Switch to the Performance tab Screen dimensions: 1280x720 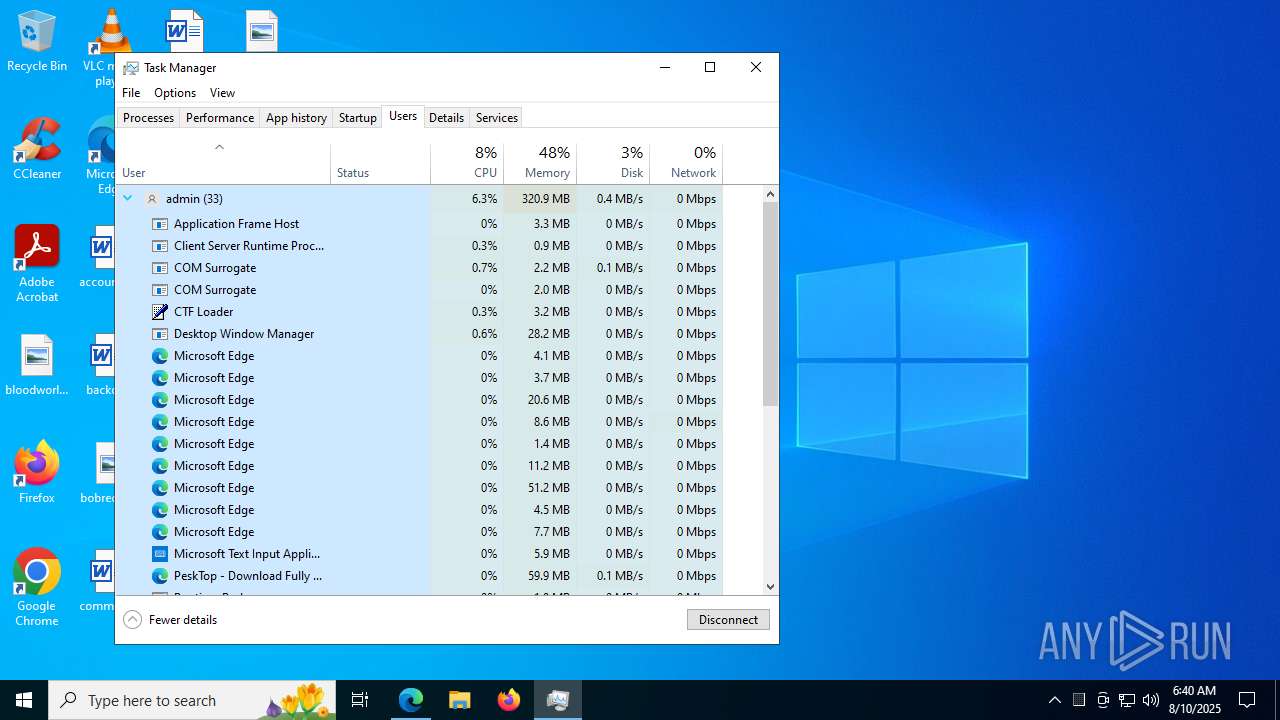point(220,118)
